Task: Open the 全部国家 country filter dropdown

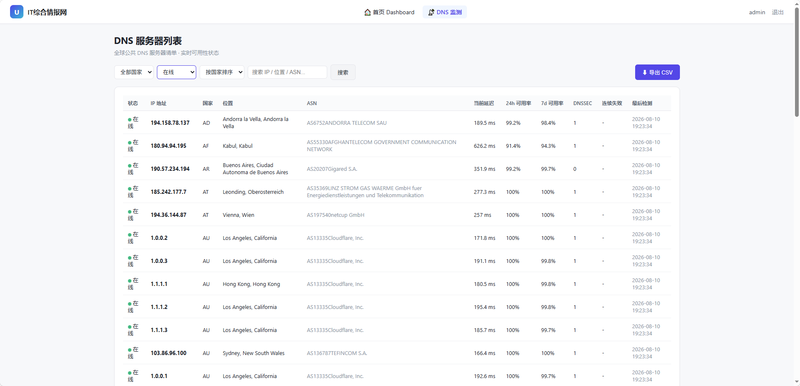Action: pyautogui.click(x=134, y=72)
